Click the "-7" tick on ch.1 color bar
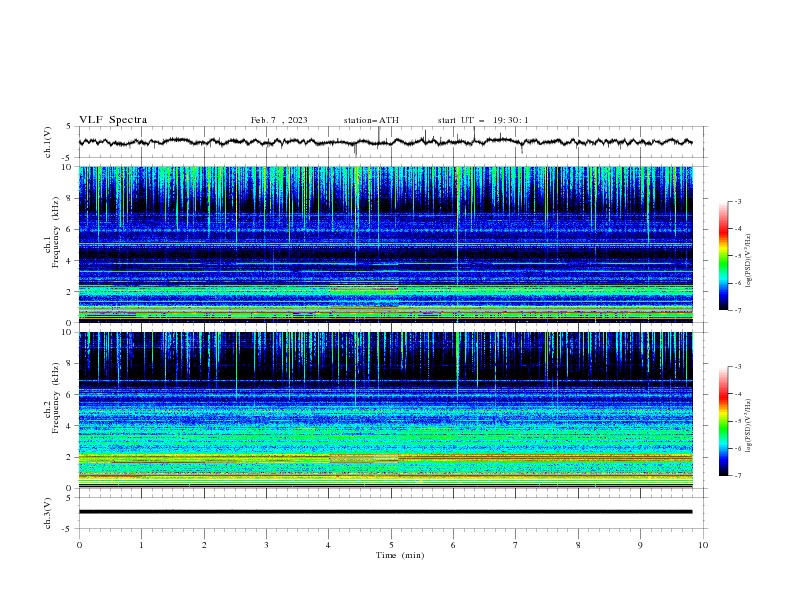This screenshot has width=792, height=612. 737,310
